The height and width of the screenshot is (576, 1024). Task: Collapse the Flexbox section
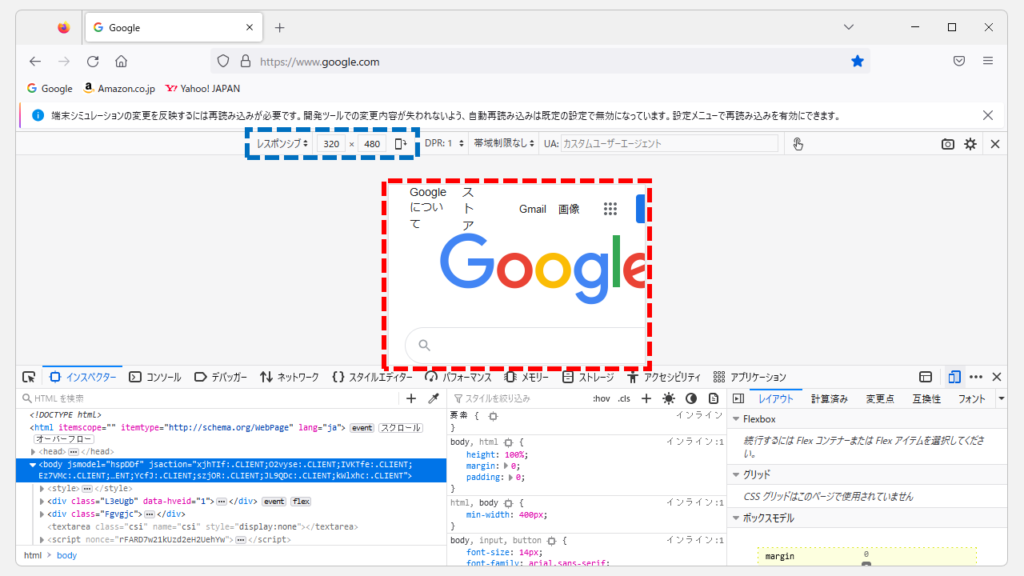coord(736,419)
